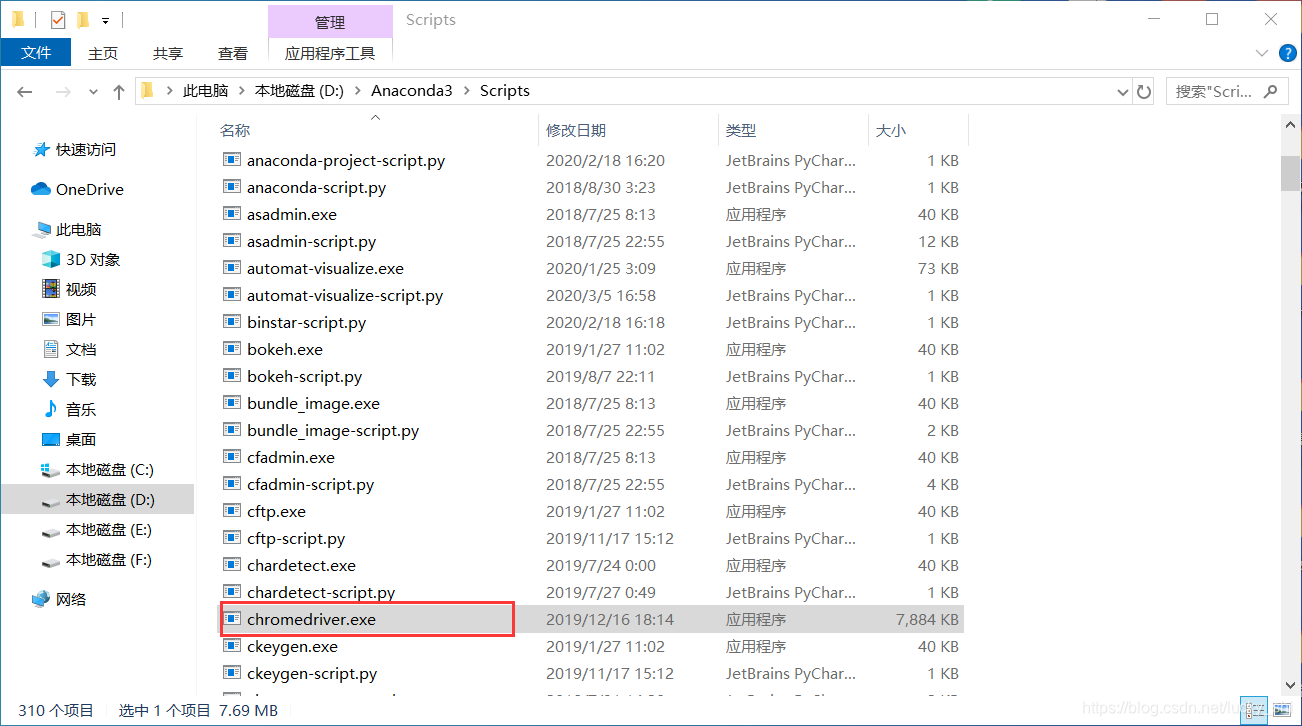The width and height of the screenshot is (1302, 726).
Task: Open the 文件 menu tab
Action: (x=36, y=53)
